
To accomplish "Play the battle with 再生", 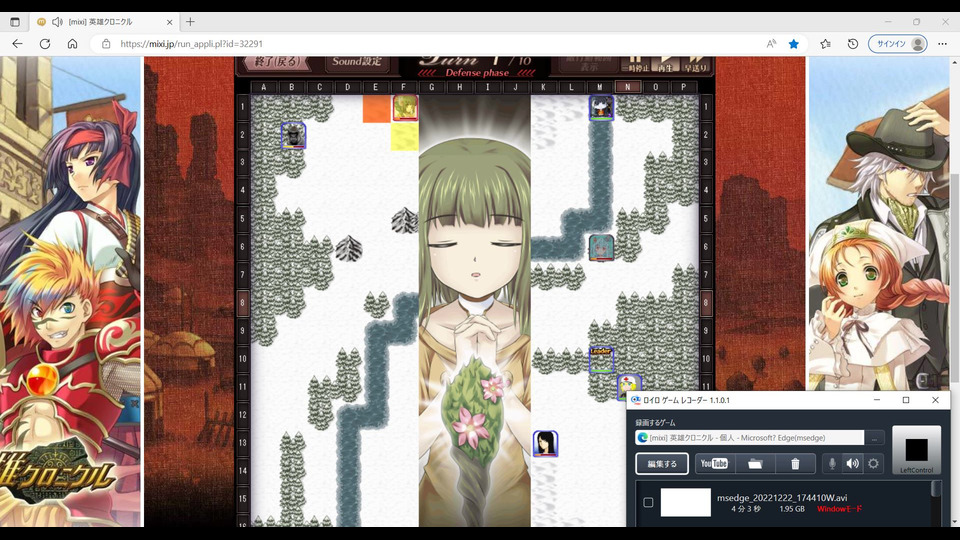I will 665,64.
